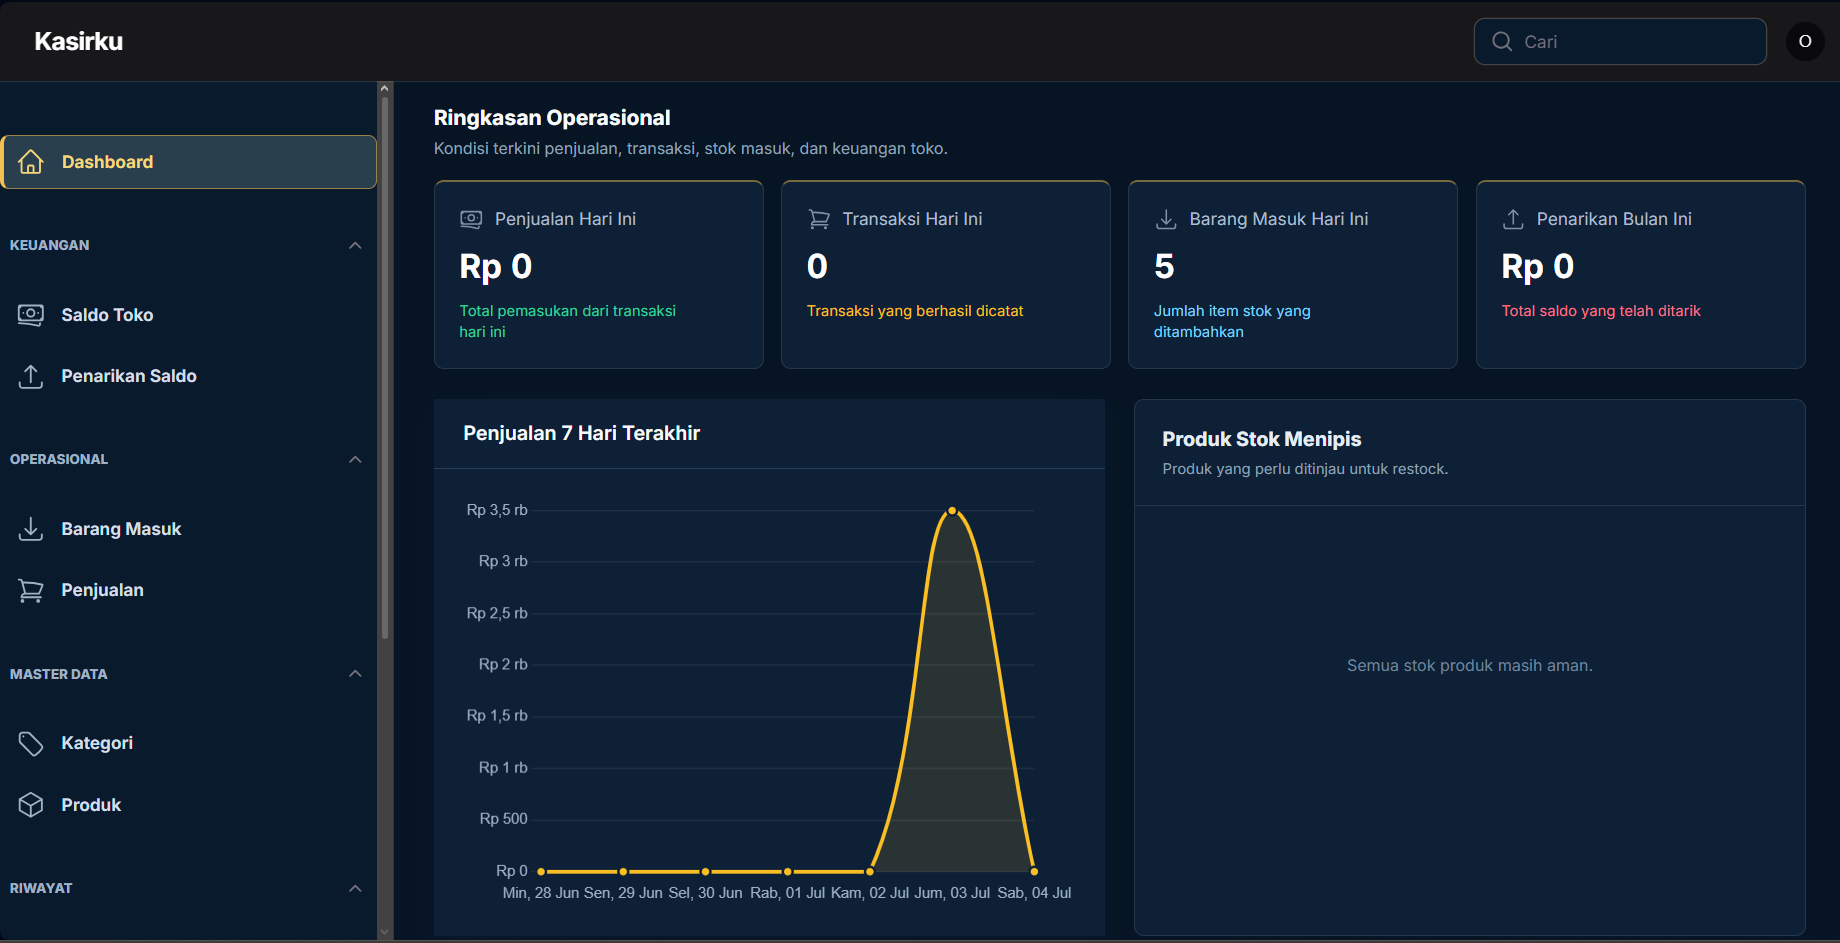
Task: Collapse the KEUANGAN section
Action: click(x=355, y=245)
